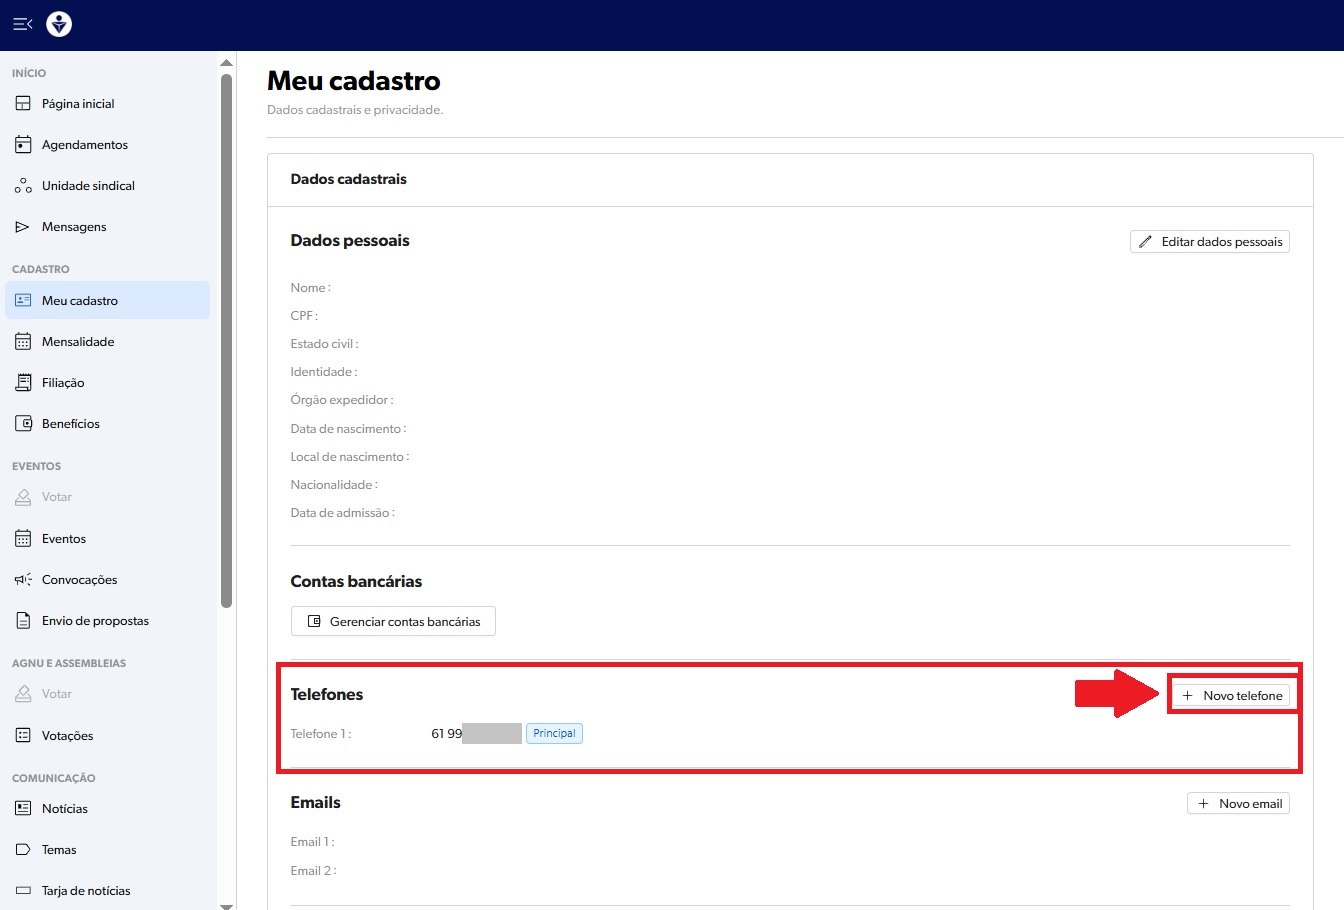Click the Mensagens send icon
Screen dimensions: 1344x910
[x=23, y=227]
